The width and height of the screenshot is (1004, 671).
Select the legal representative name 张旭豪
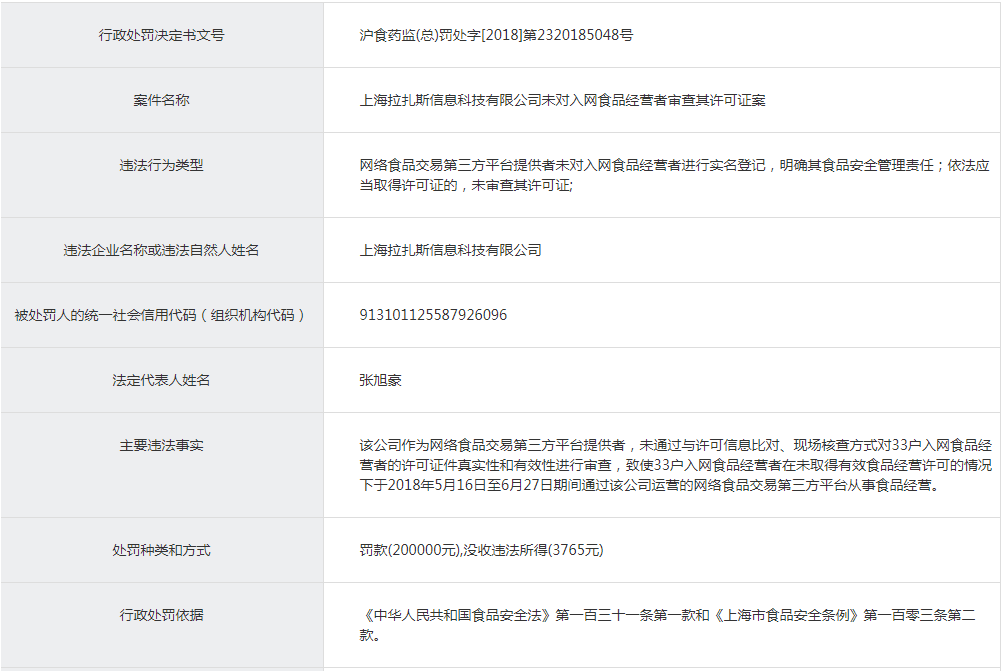pos(380,380)
